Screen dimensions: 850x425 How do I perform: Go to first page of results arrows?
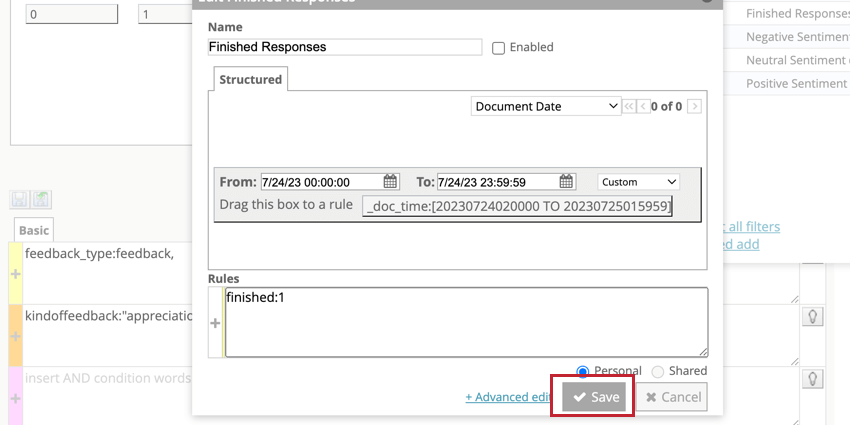pyautogui.click(x=628, y=106)
